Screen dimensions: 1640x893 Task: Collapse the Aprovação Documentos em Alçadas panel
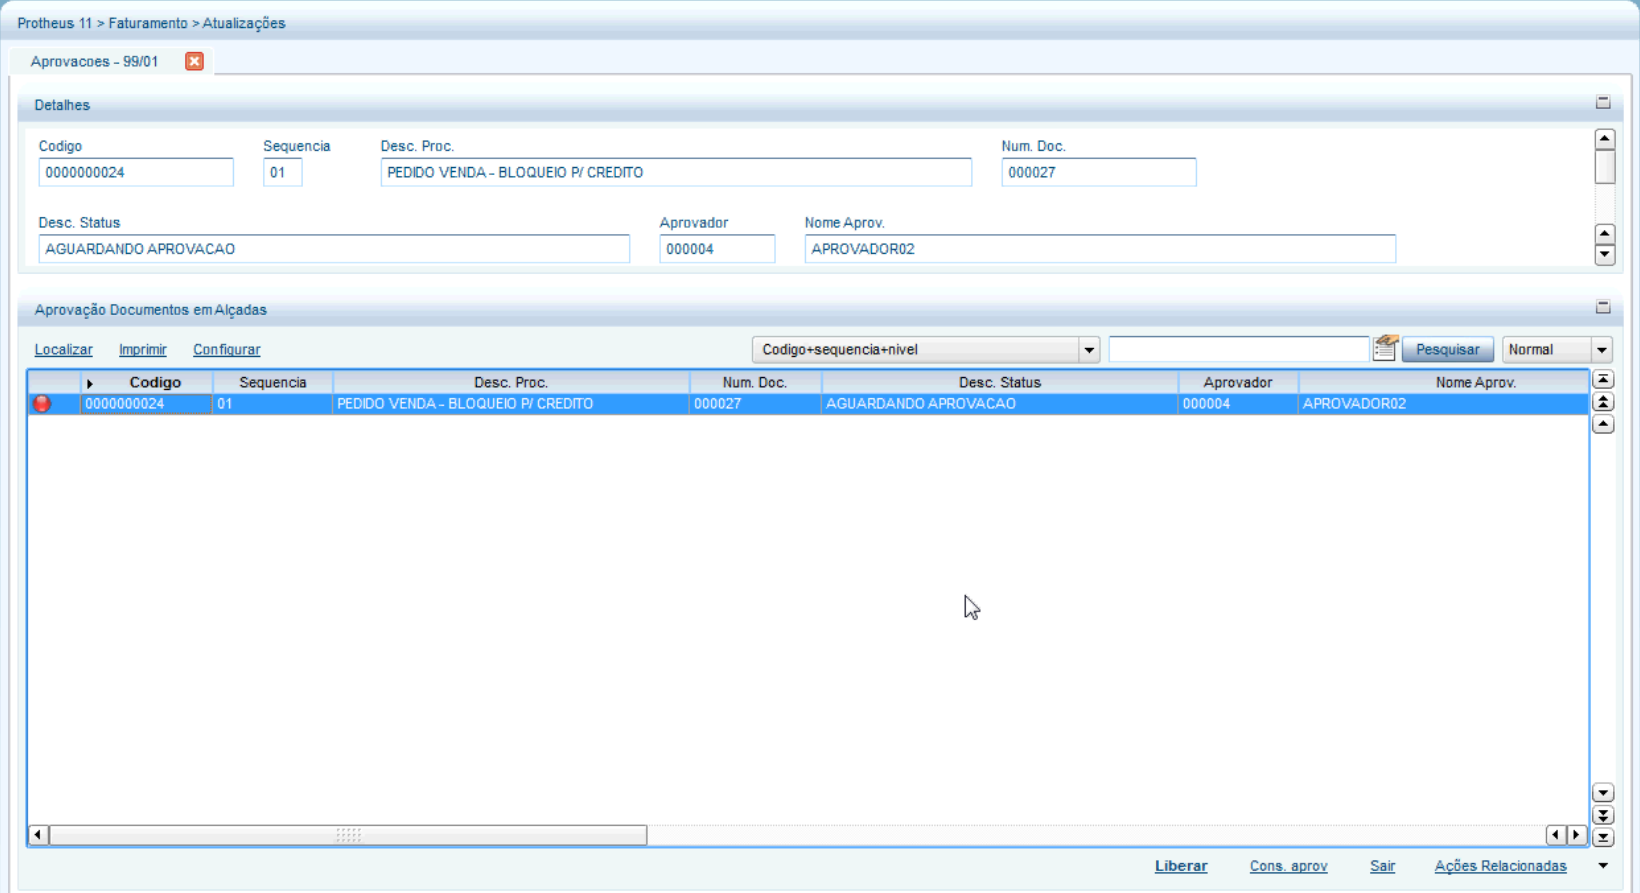coord(1603,308)
